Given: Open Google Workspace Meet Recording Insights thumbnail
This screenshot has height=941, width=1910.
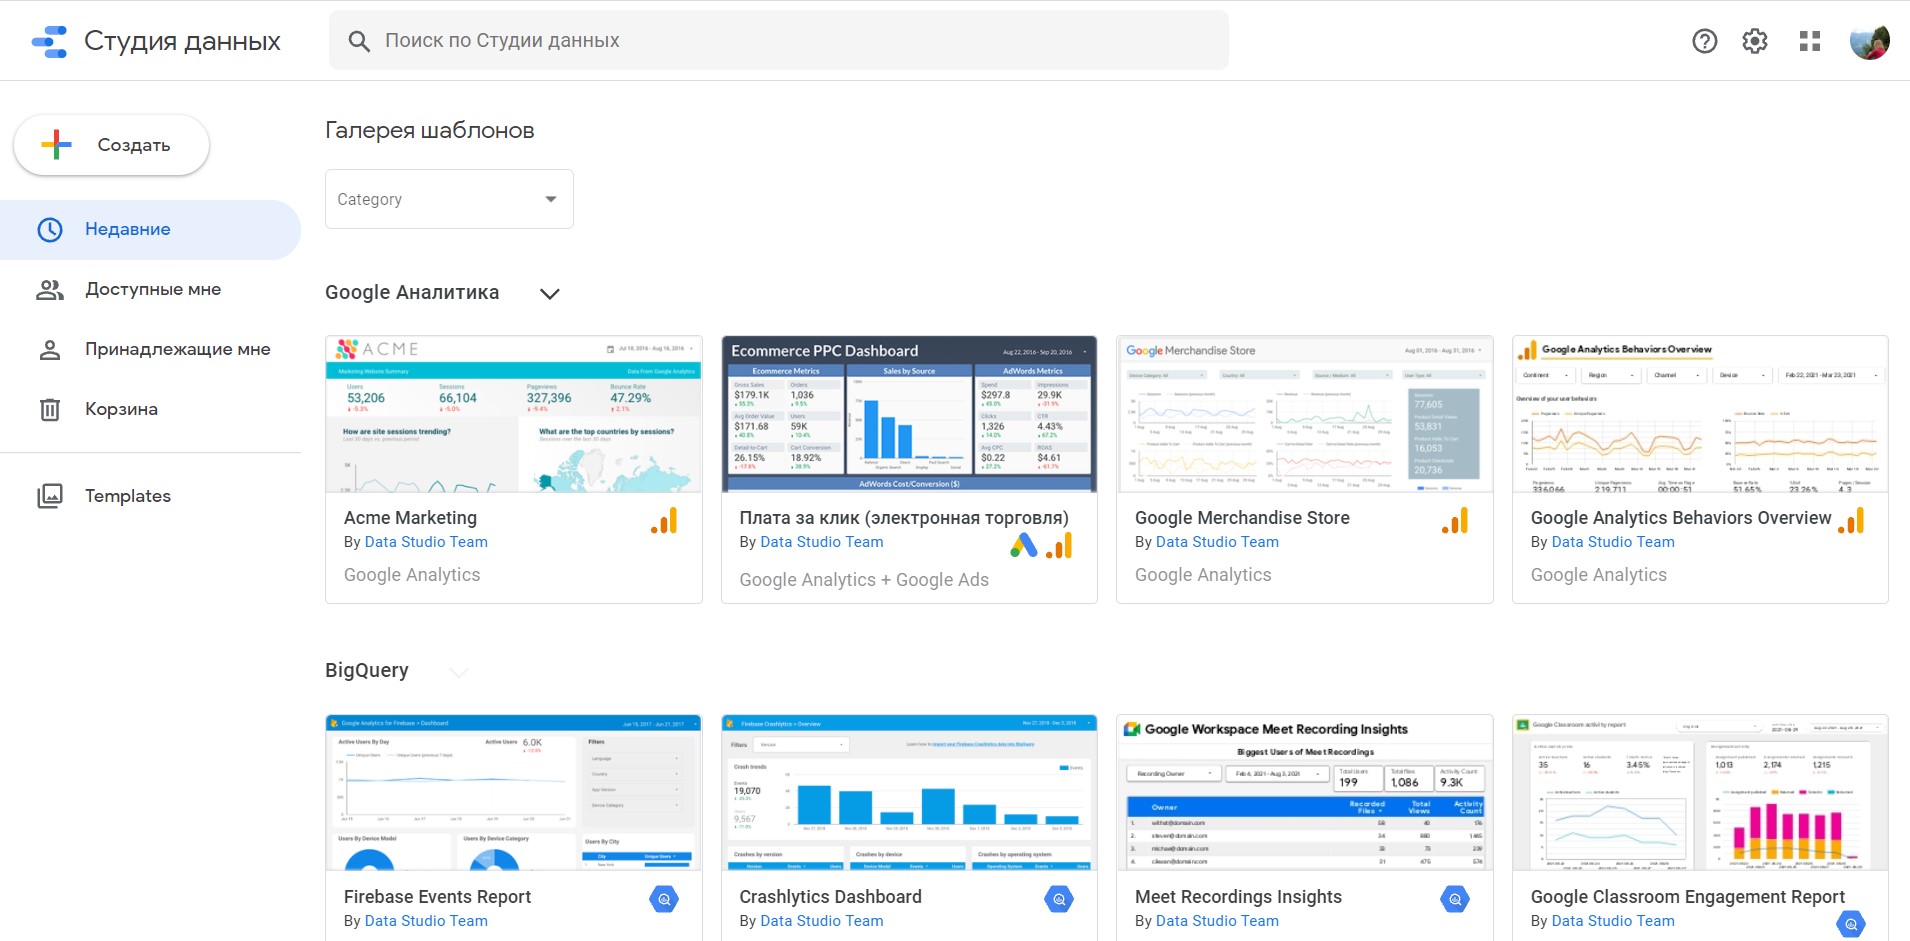Looking at the screenshot, I should pyautogui.click(x=1305, y=793).
